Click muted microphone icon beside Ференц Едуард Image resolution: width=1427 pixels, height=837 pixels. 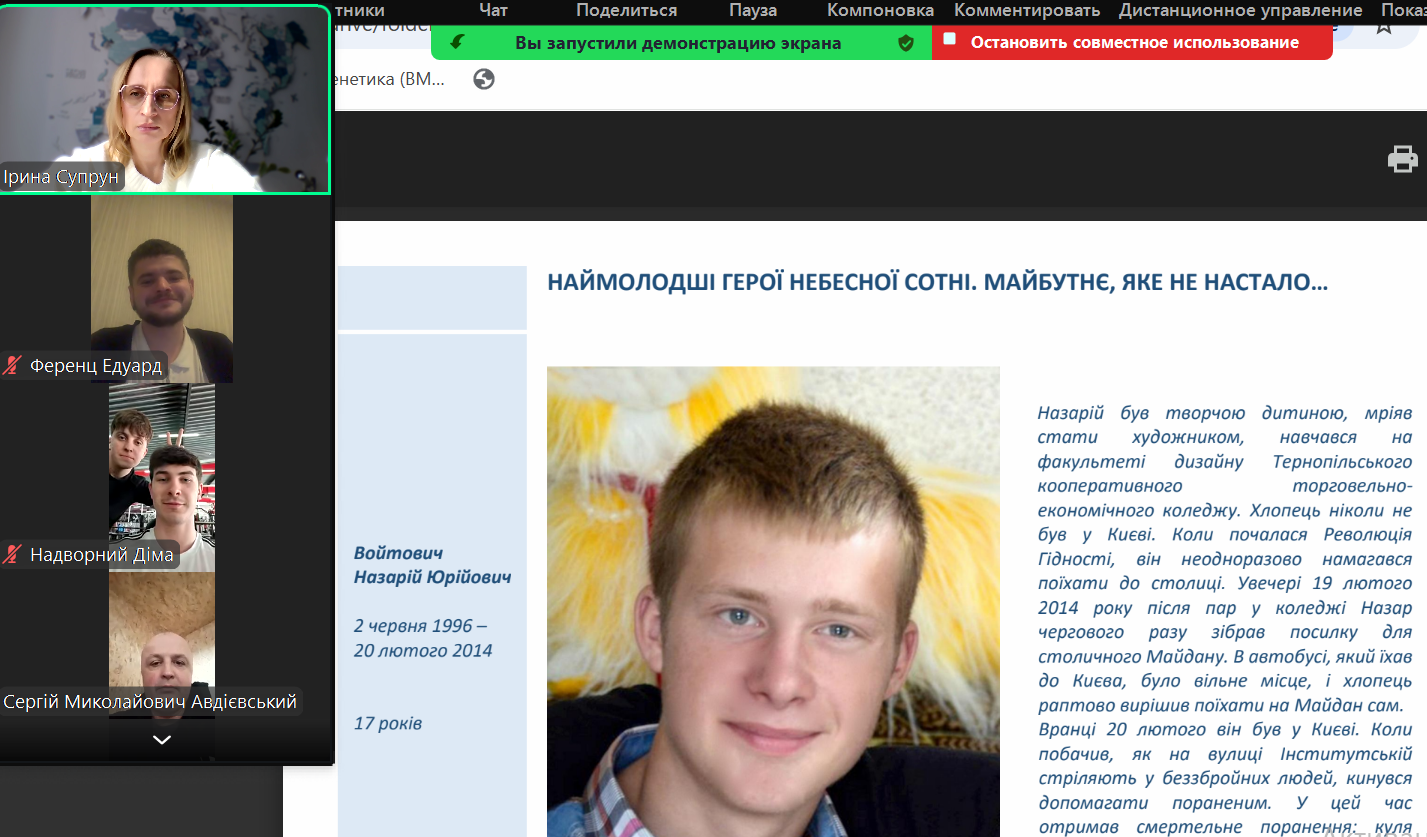coord(13,365)
